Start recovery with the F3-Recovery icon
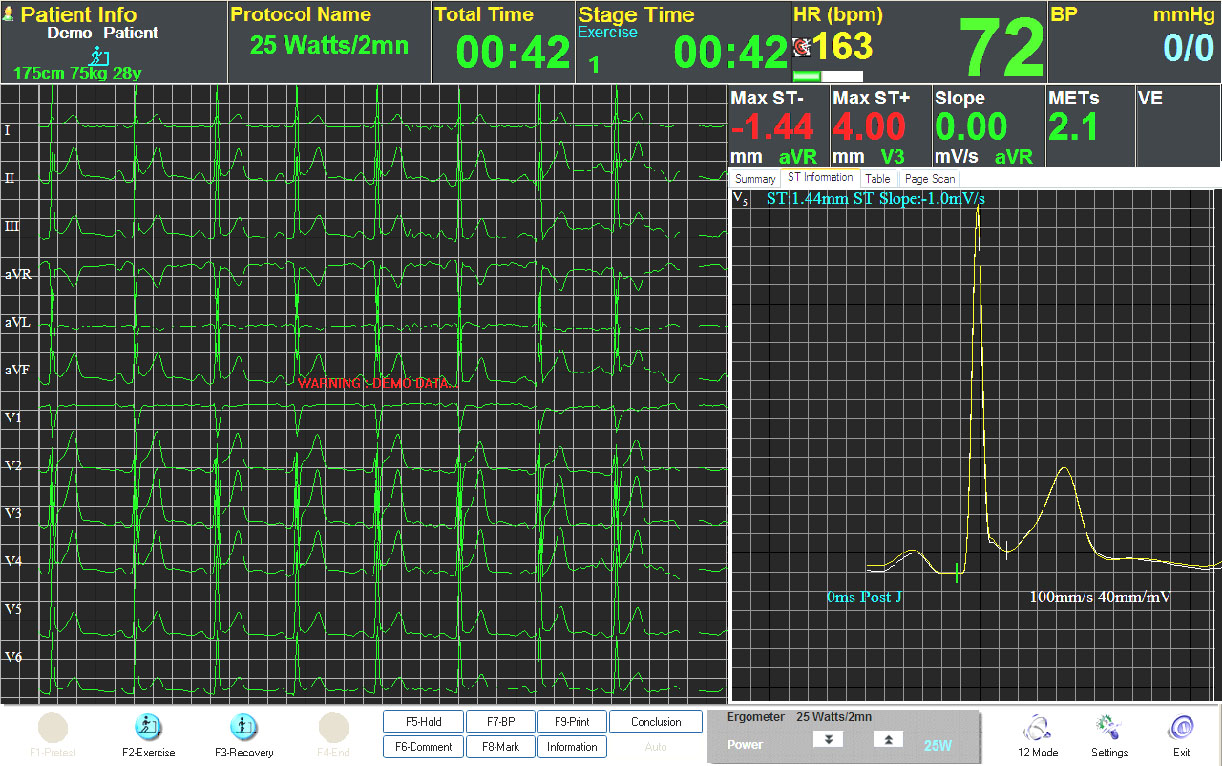1222x766 pixels. coord(243,727)
